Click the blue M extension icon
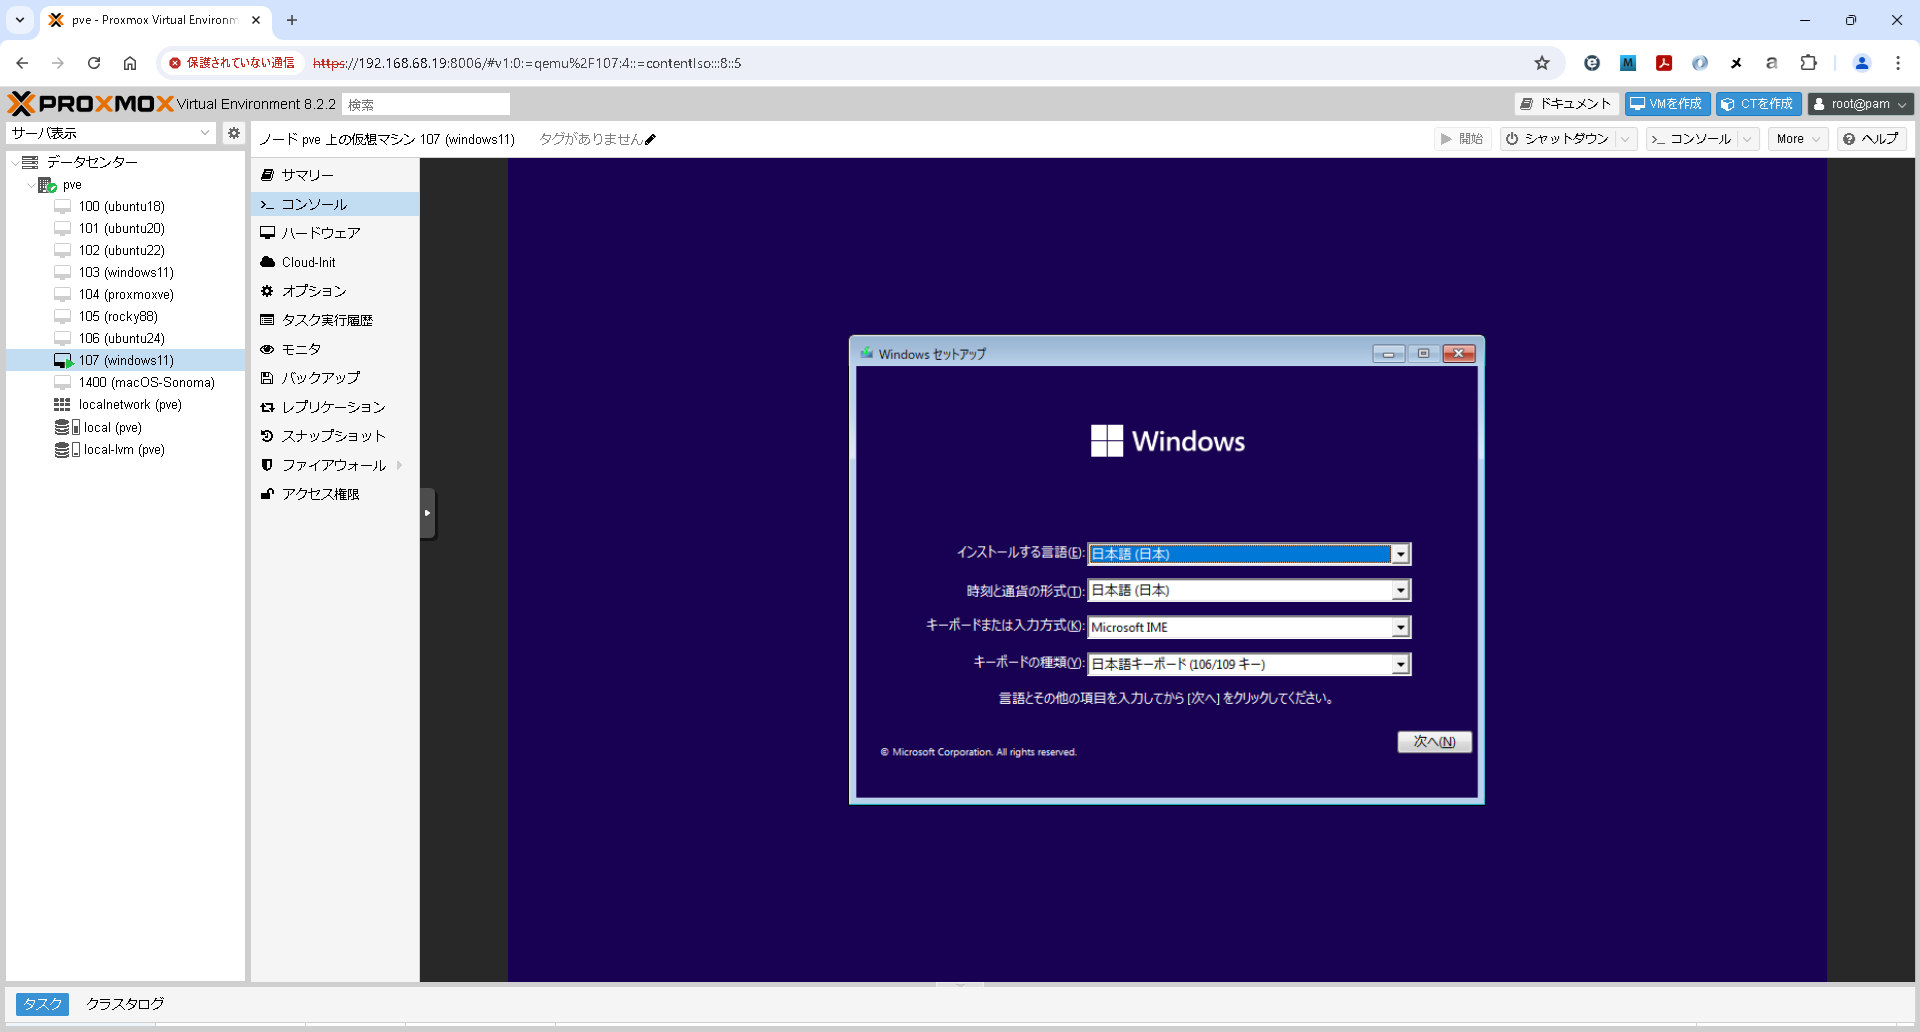Image resolution: width=1920 pixels, height=1032 pixels. [1628, 63]
